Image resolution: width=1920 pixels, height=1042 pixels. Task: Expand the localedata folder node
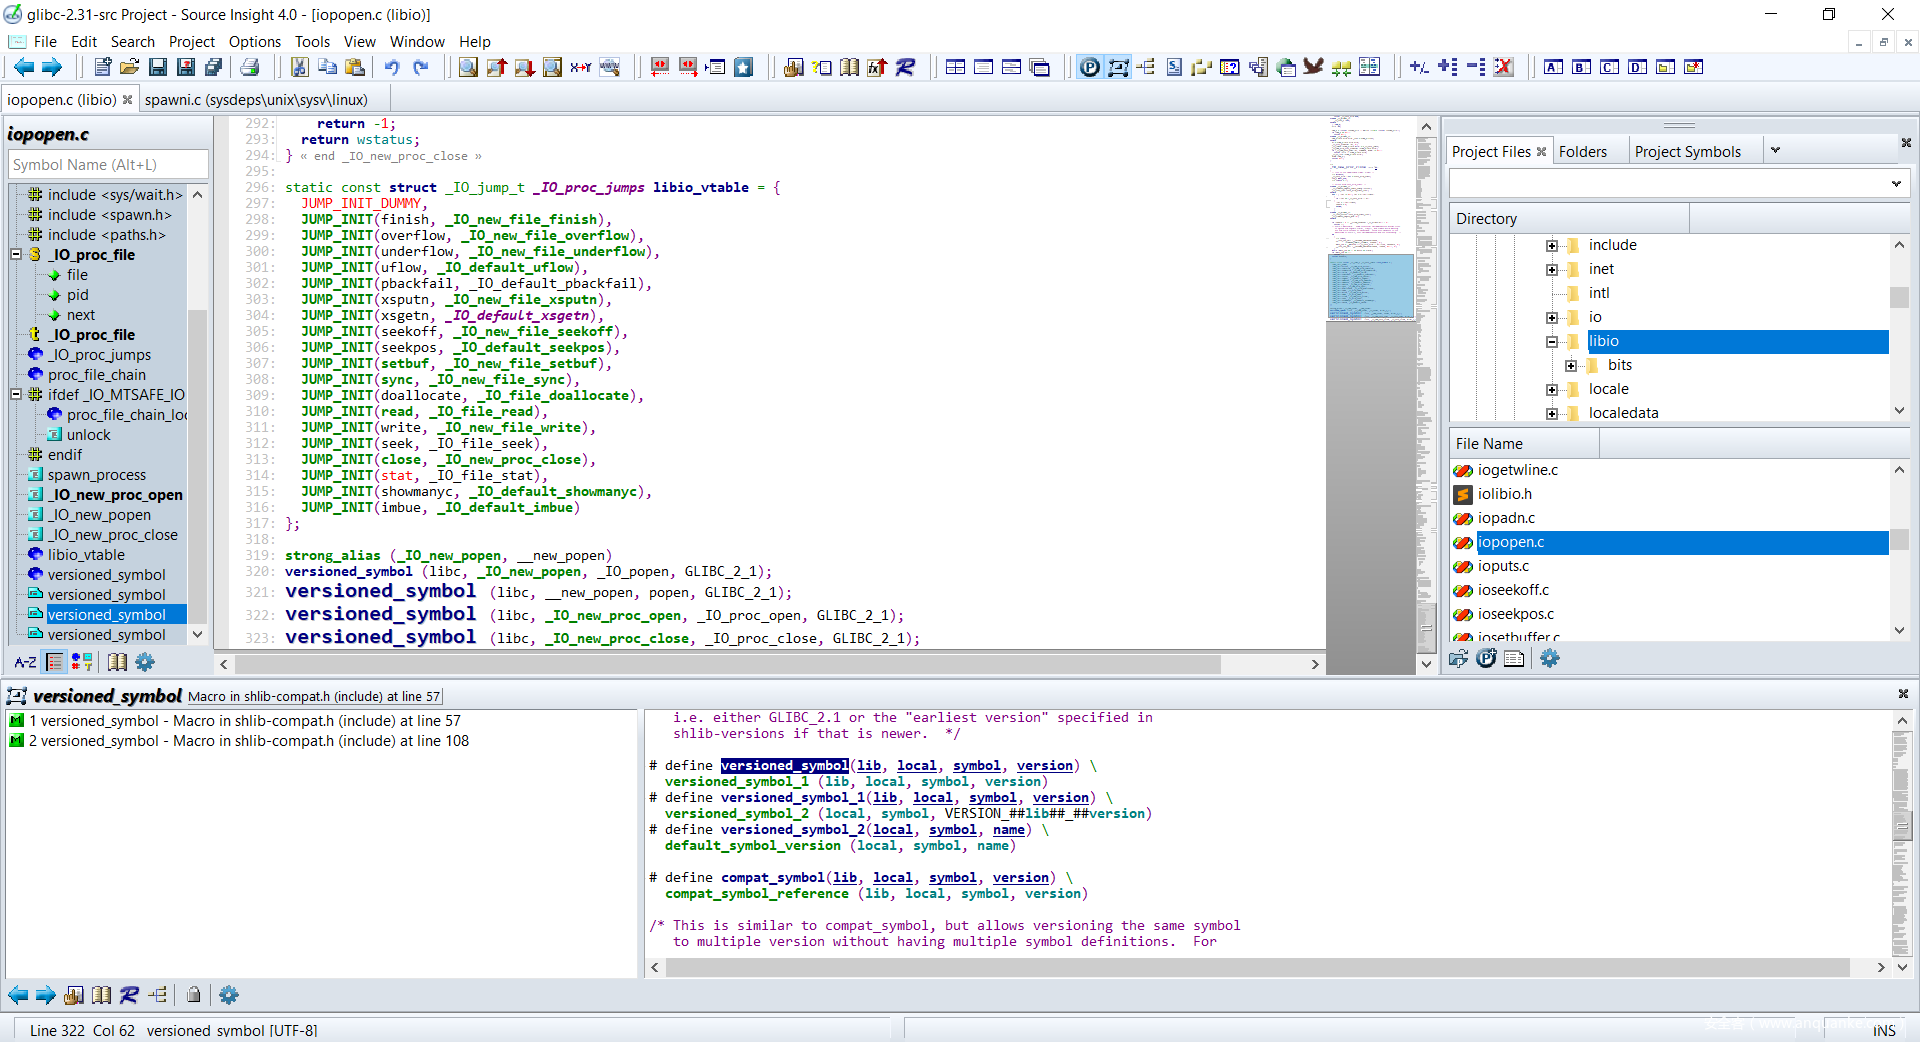point(1552,414)
